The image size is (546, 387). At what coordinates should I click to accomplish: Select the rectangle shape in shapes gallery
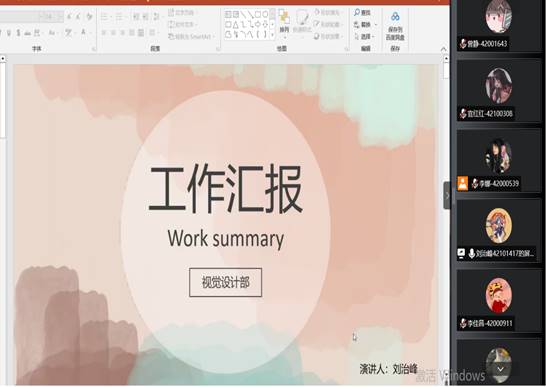pyautogui.click(x=258, y=14)
